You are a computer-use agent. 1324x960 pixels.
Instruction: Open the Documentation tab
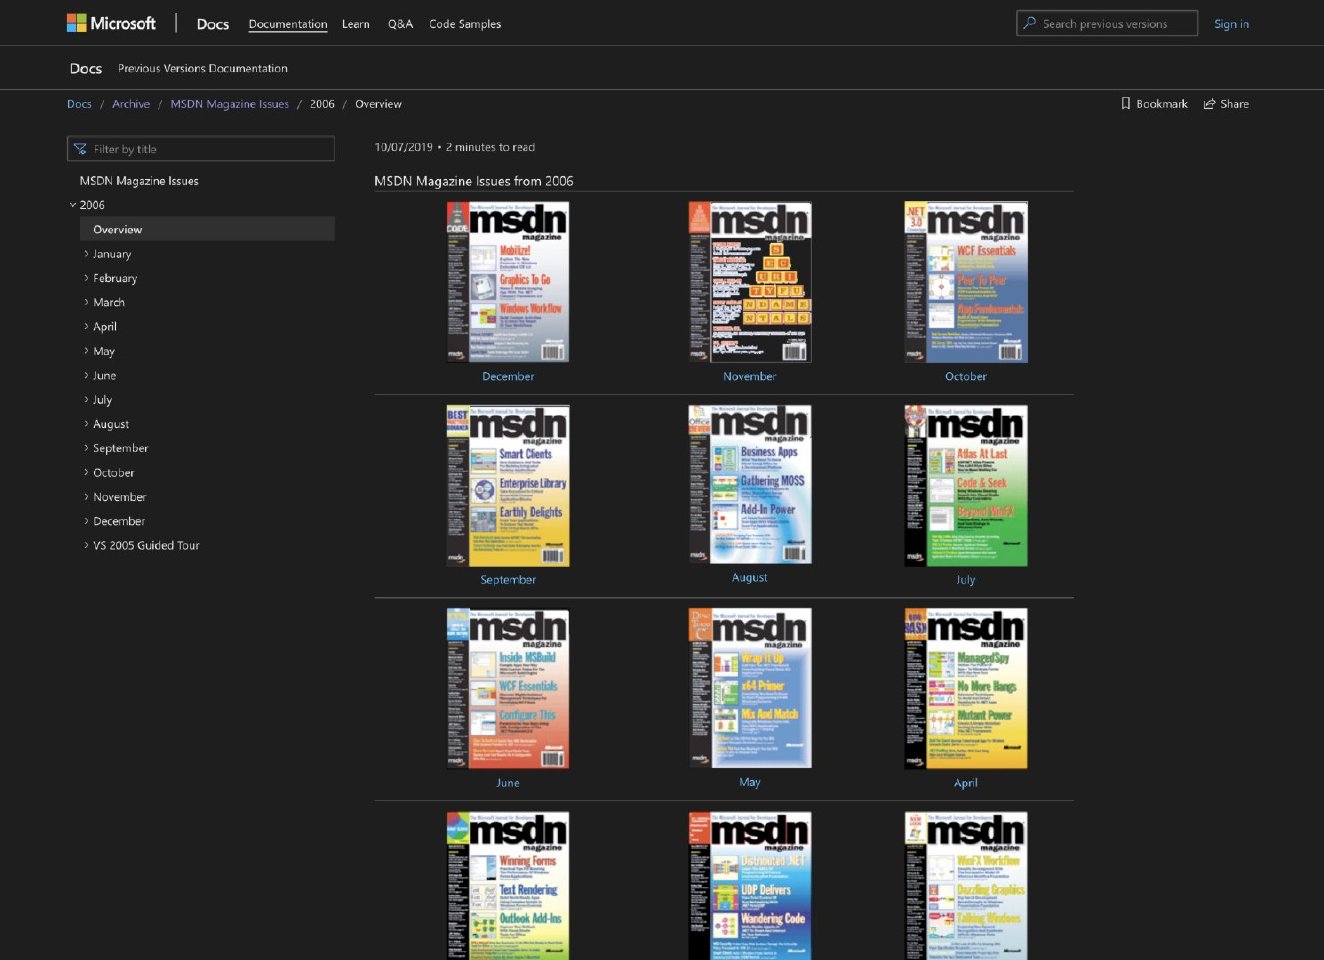coord(287,24)
